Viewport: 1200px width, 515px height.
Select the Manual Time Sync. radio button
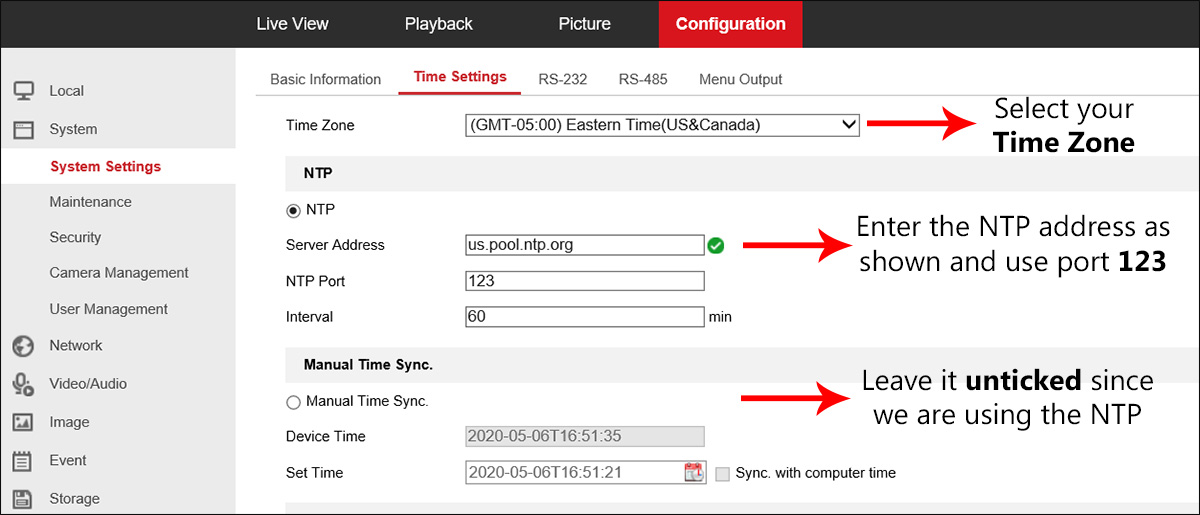tap(294, 402)
